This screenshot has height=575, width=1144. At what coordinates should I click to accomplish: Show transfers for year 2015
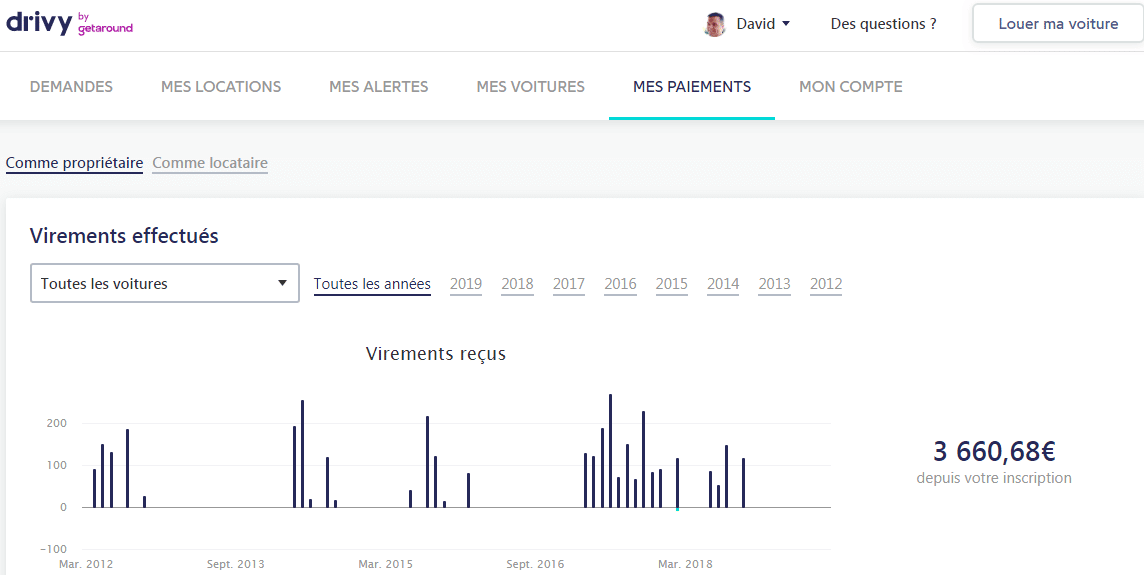coord(671,284)
